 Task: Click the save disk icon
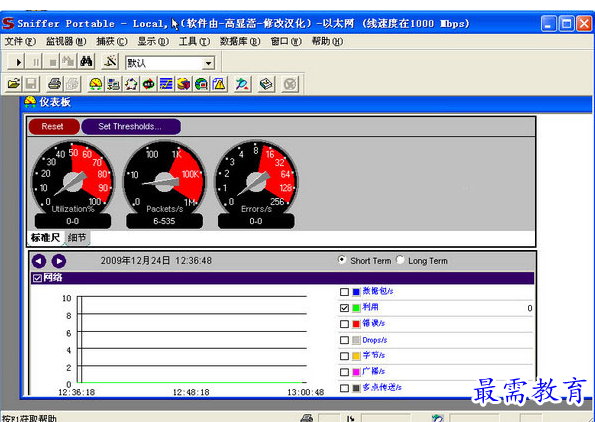(31, 83)
